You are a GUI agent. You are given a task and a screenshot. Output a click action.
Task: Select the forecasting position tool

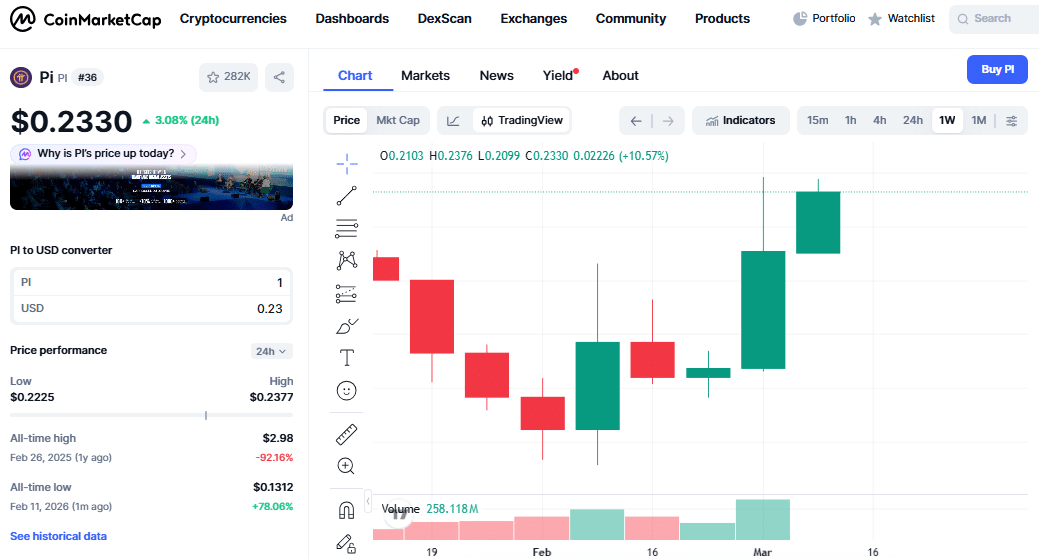click(x=347, y=293)
